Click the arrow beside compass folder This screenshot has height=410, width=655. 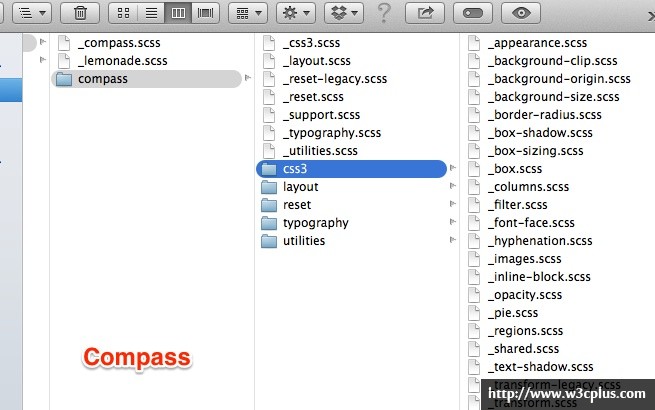248,77
